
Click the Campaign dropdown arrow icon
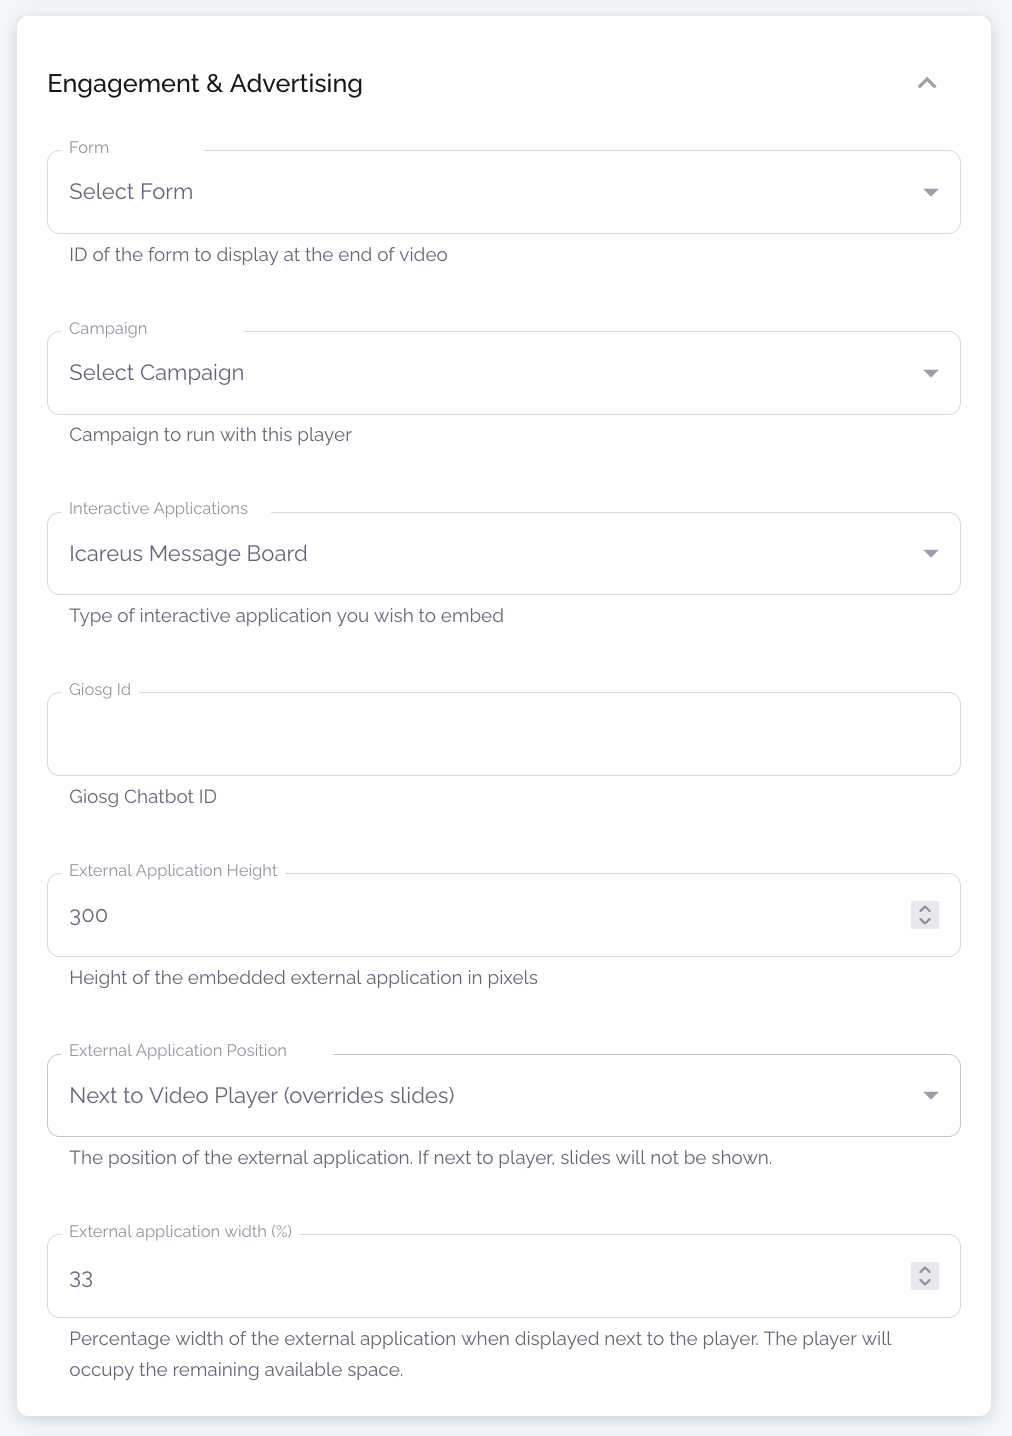point(930,373)
